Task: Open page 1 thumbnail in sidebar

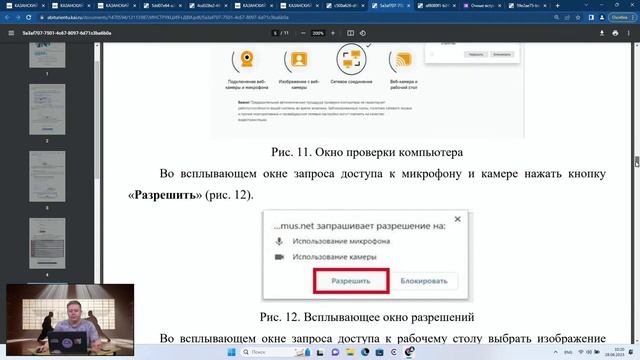Action: (47, 55)
